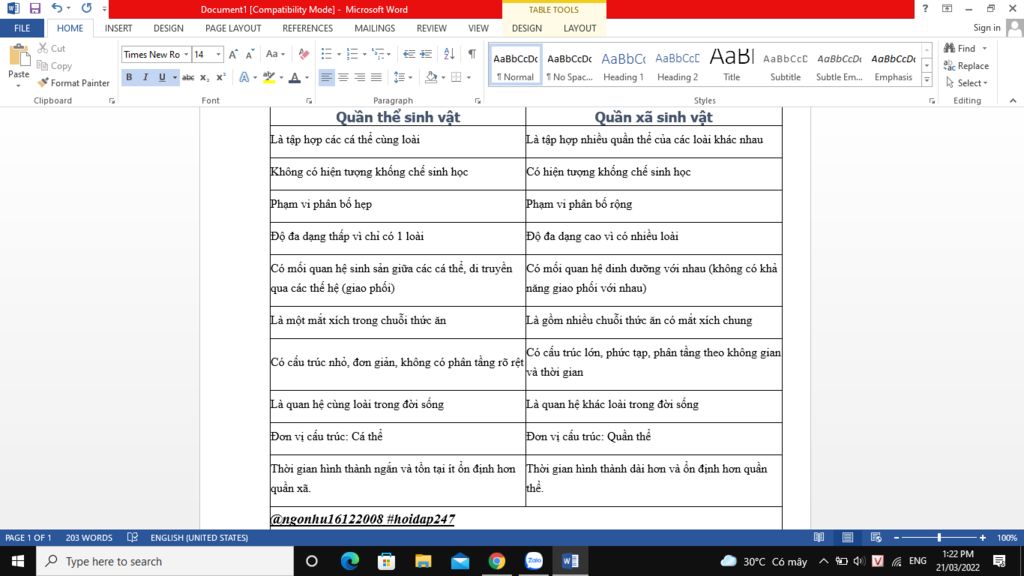Justify the paragraph text
1024x576 pixels.
376,77
